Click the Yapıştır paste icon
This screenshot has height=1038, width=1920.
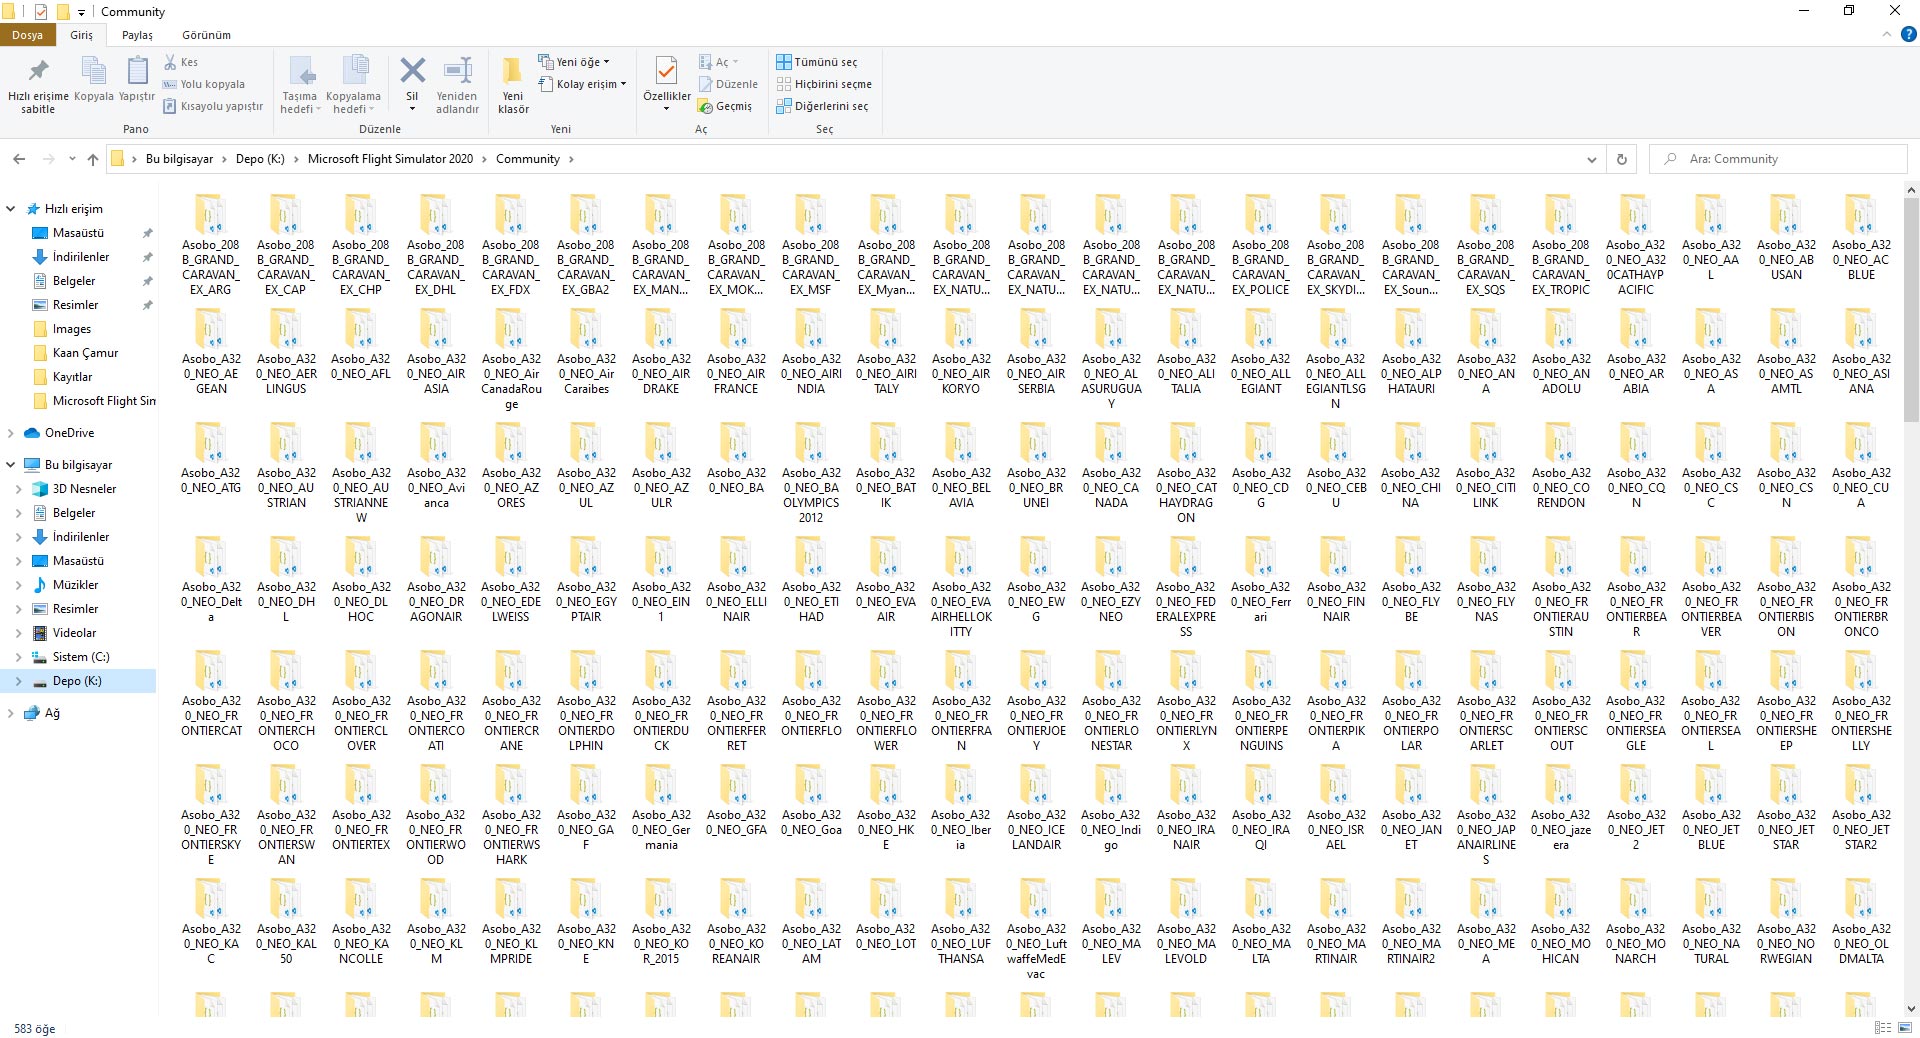pos(137,80)
